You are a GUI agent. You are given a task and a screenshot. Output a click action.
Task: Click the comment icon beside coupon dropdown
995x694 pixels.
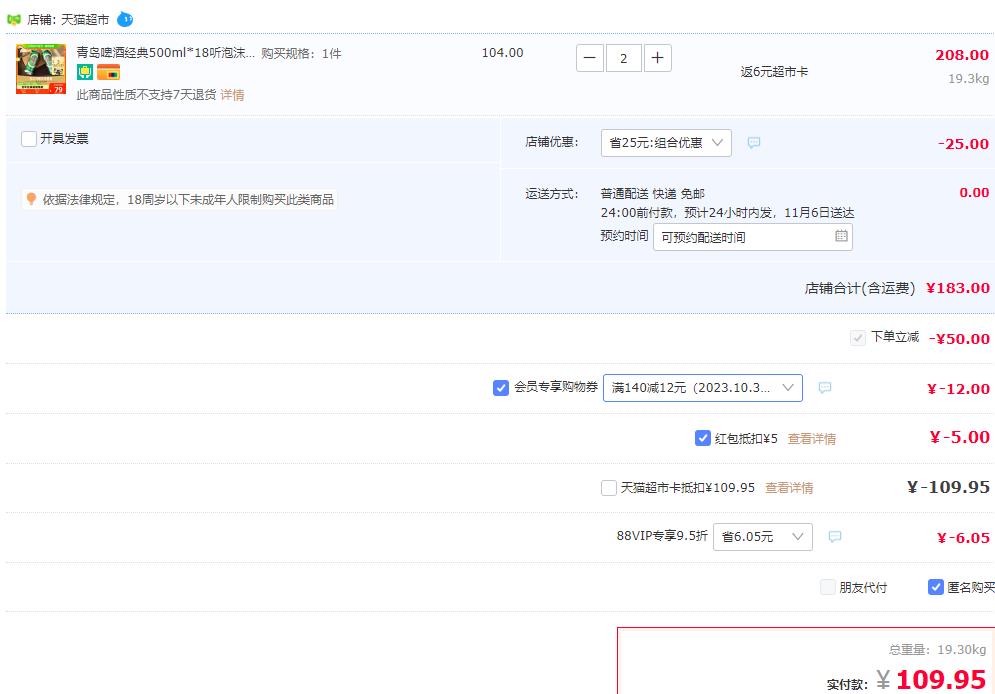click(825, 388)
